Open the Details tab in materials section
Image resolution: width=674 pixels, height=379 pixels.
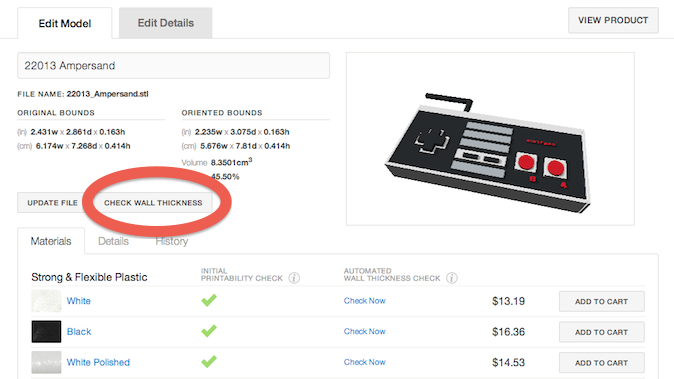click(113, 241)
